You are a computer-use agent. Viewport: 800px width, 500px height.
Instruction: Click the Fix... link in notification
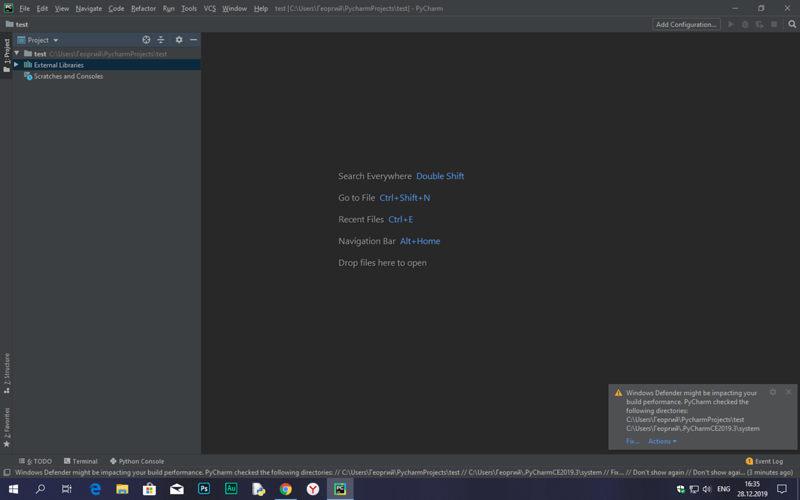pyautogui.click(x=632, y=441)
